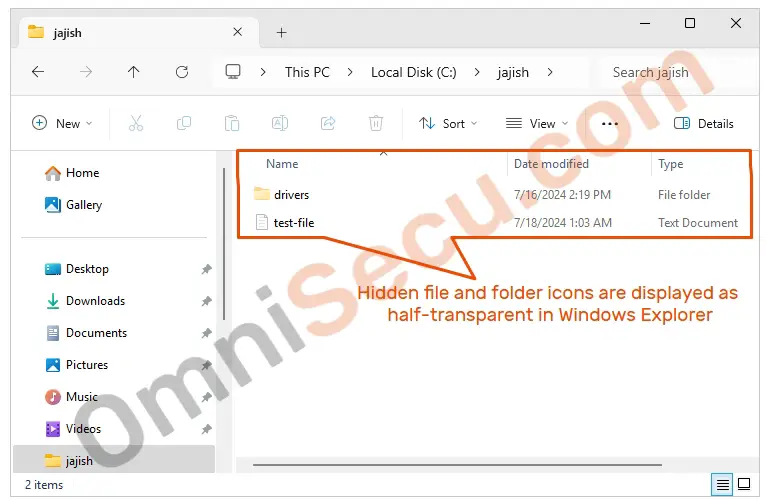
Task: Click the test-file document icon
Action: pos(262,223)
